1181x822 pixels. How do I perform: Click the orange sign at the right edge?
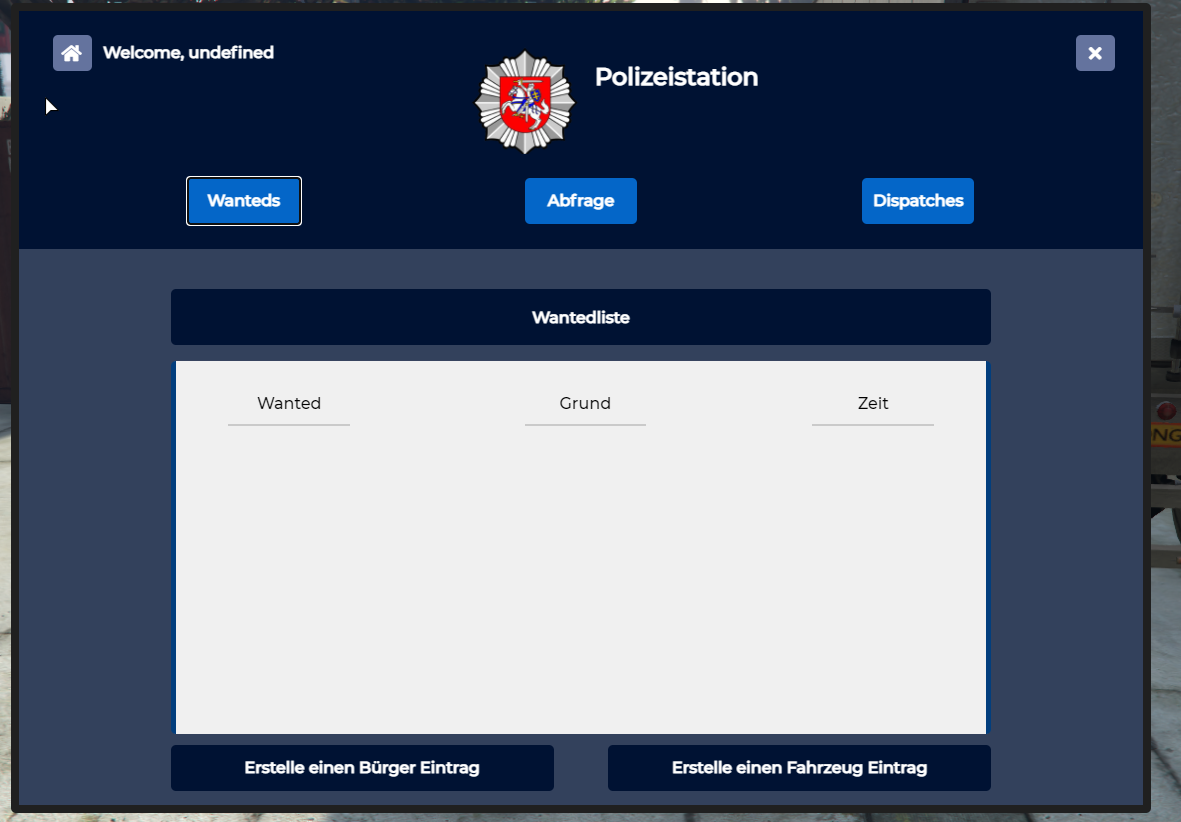tap(1166, 436)
